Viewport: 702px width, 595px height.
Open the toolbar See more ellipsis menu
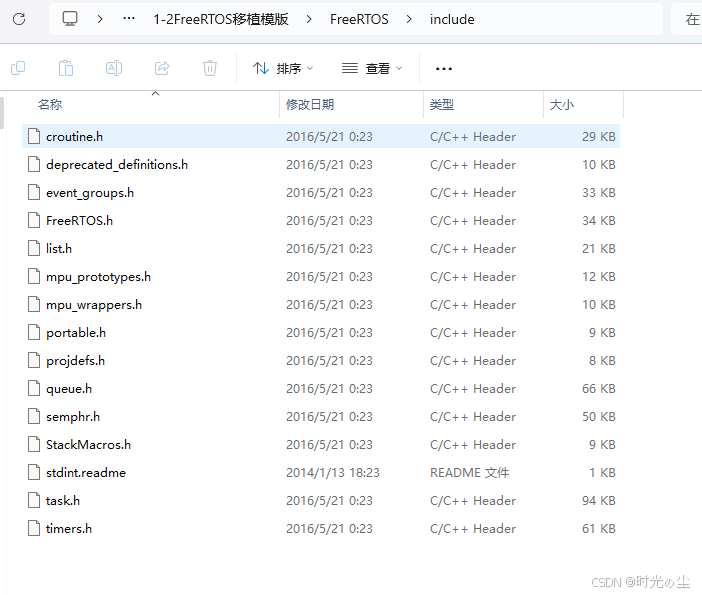click(444, 68)
